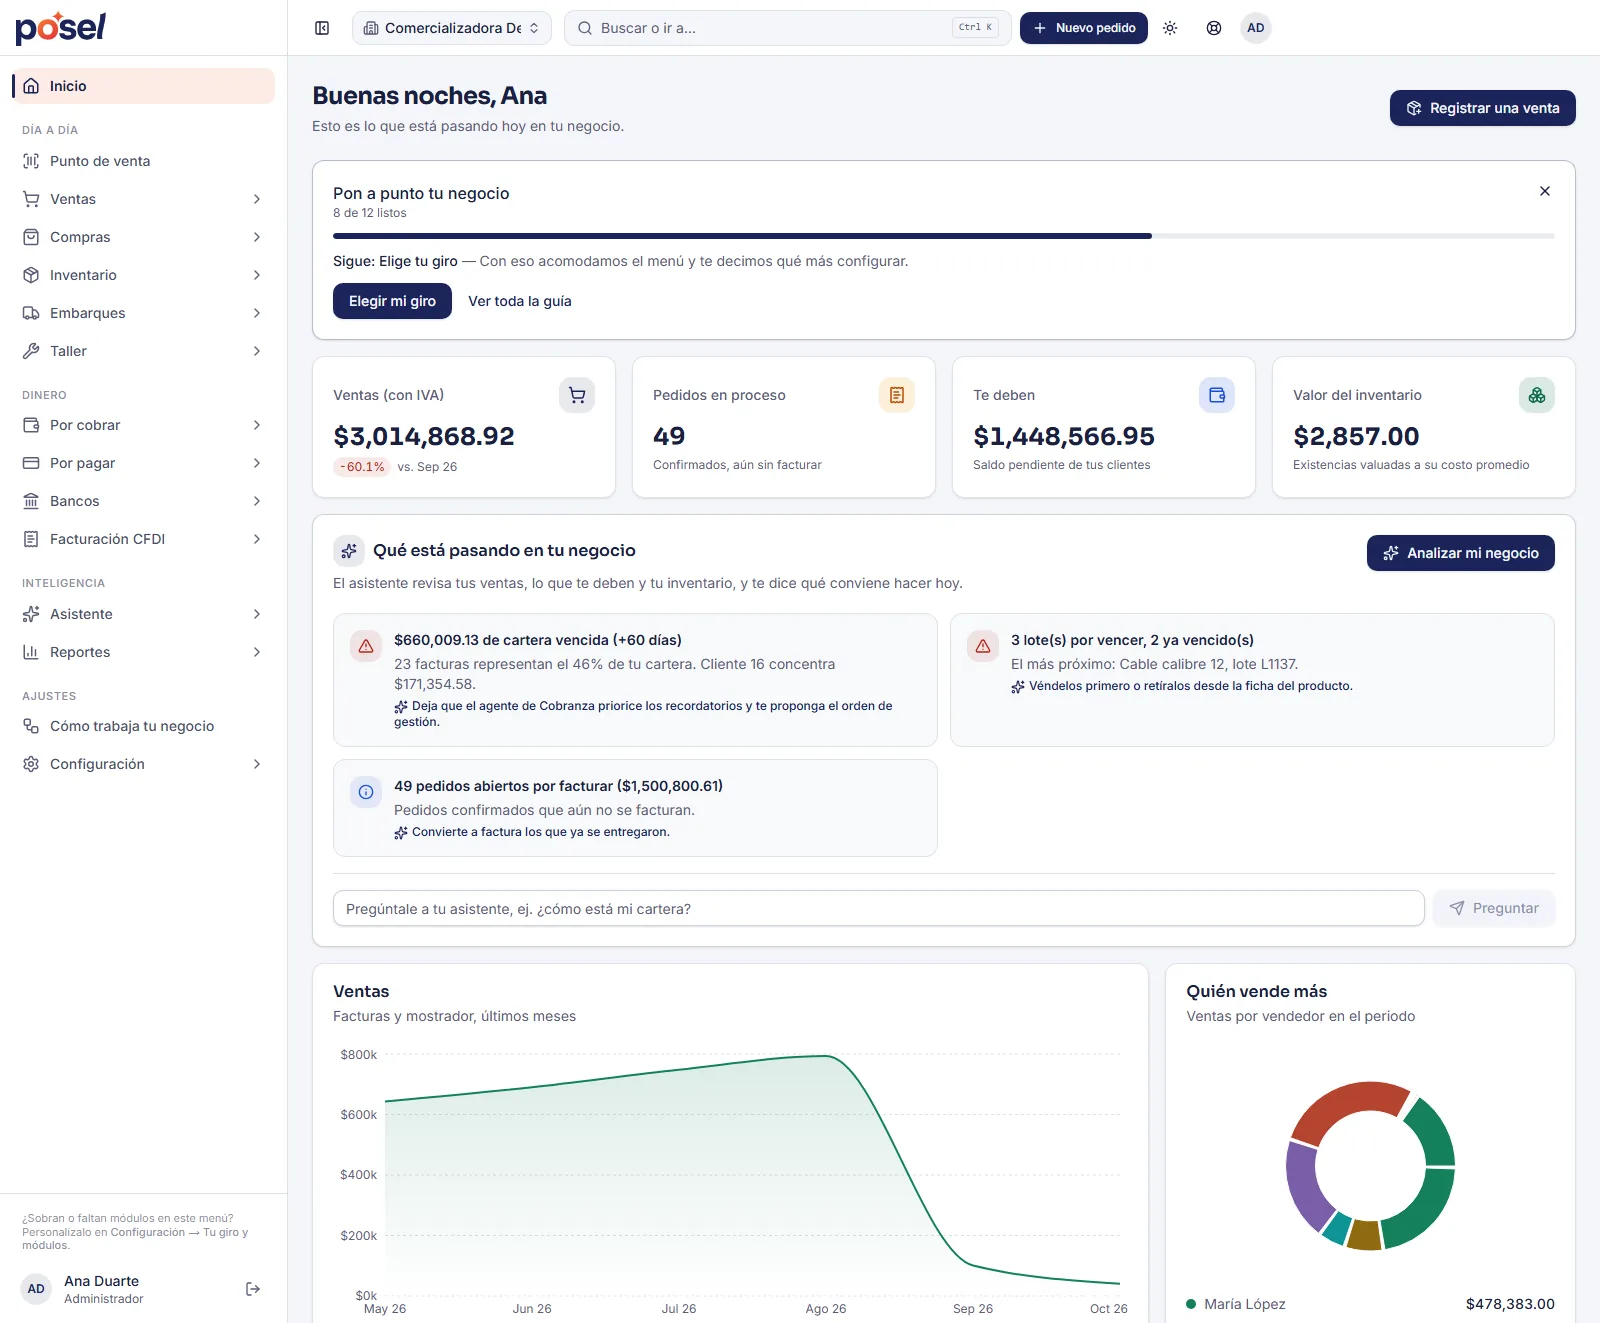The image size is (1600, 1323).
Task: Toggle the light/dark theme sun icon
Action: pos(1170,28)
